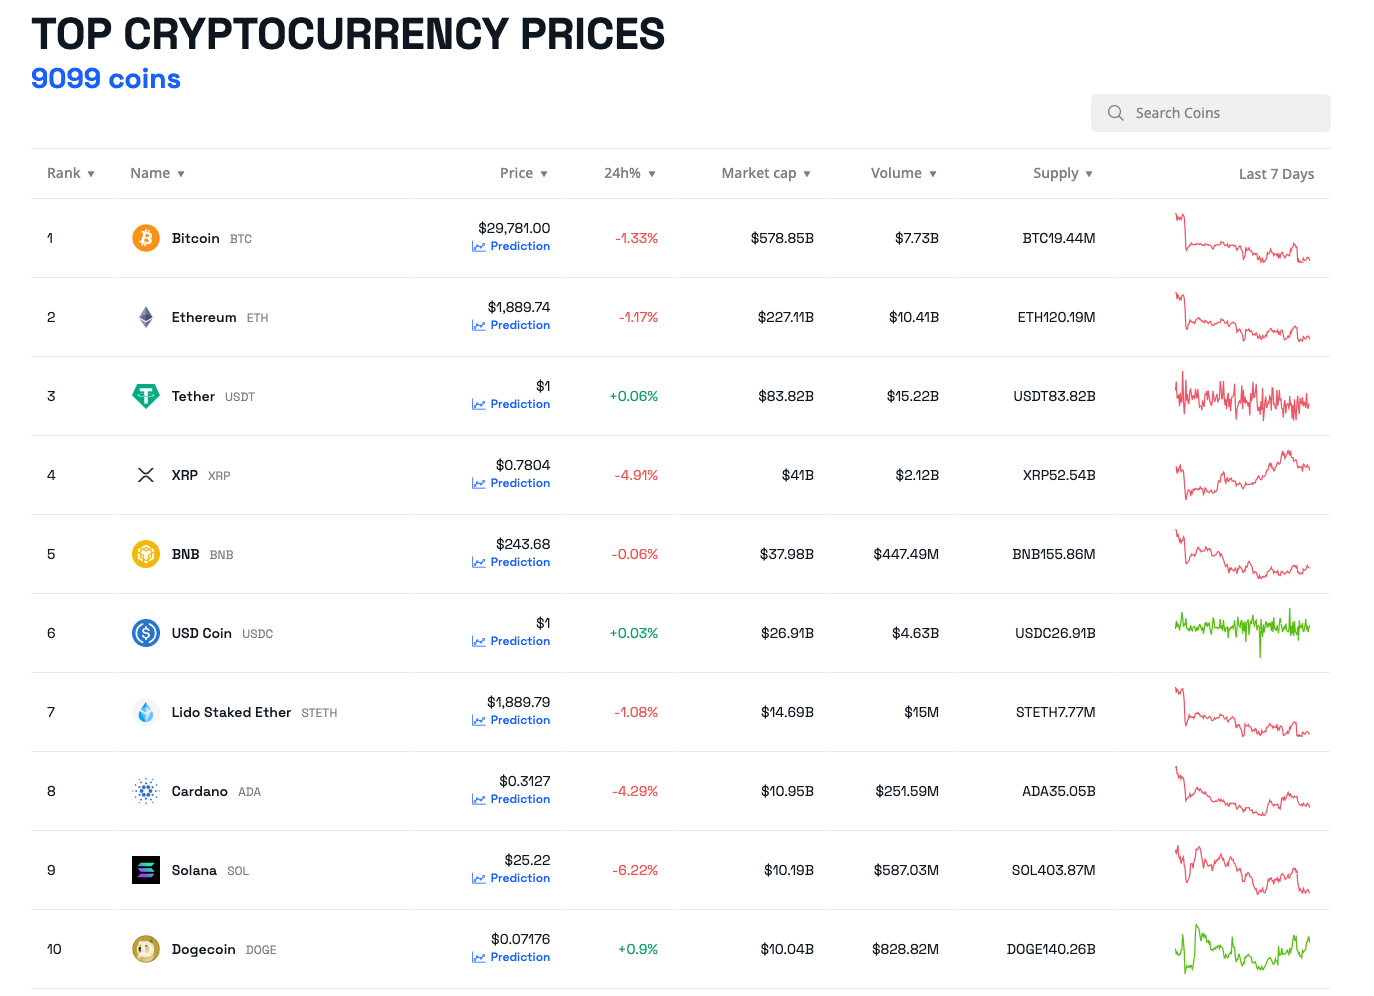Click the Ethereum diamond logo icon
Viewport: 1374px width, 996px height.
pos(146,317)
